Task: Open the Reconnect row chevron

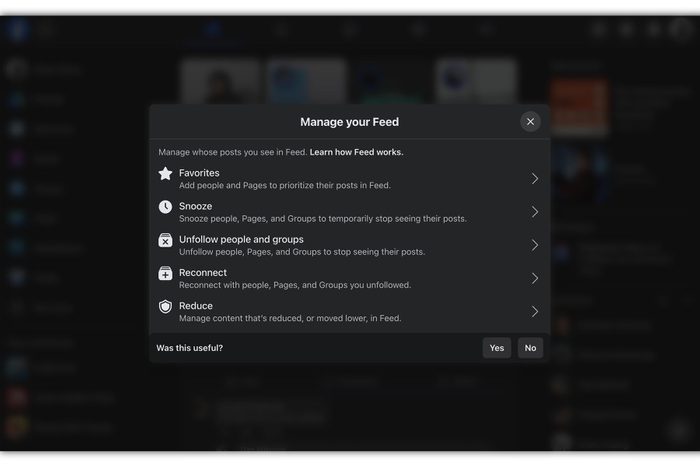Action: 535,278
